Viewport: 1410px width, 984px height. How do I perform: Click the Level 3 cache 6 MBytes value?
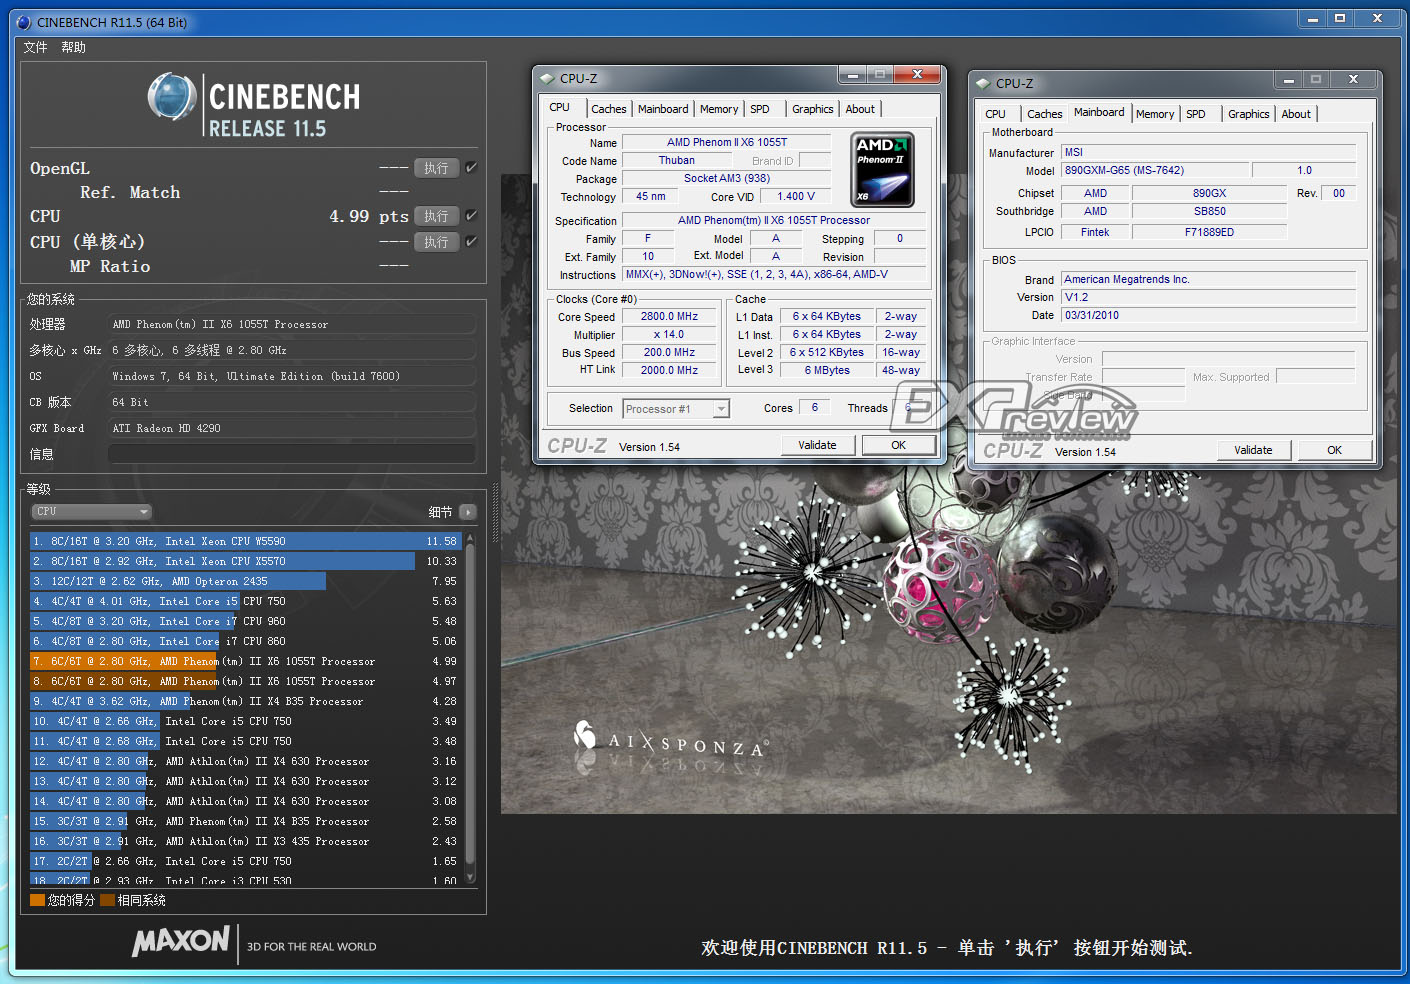827,370
